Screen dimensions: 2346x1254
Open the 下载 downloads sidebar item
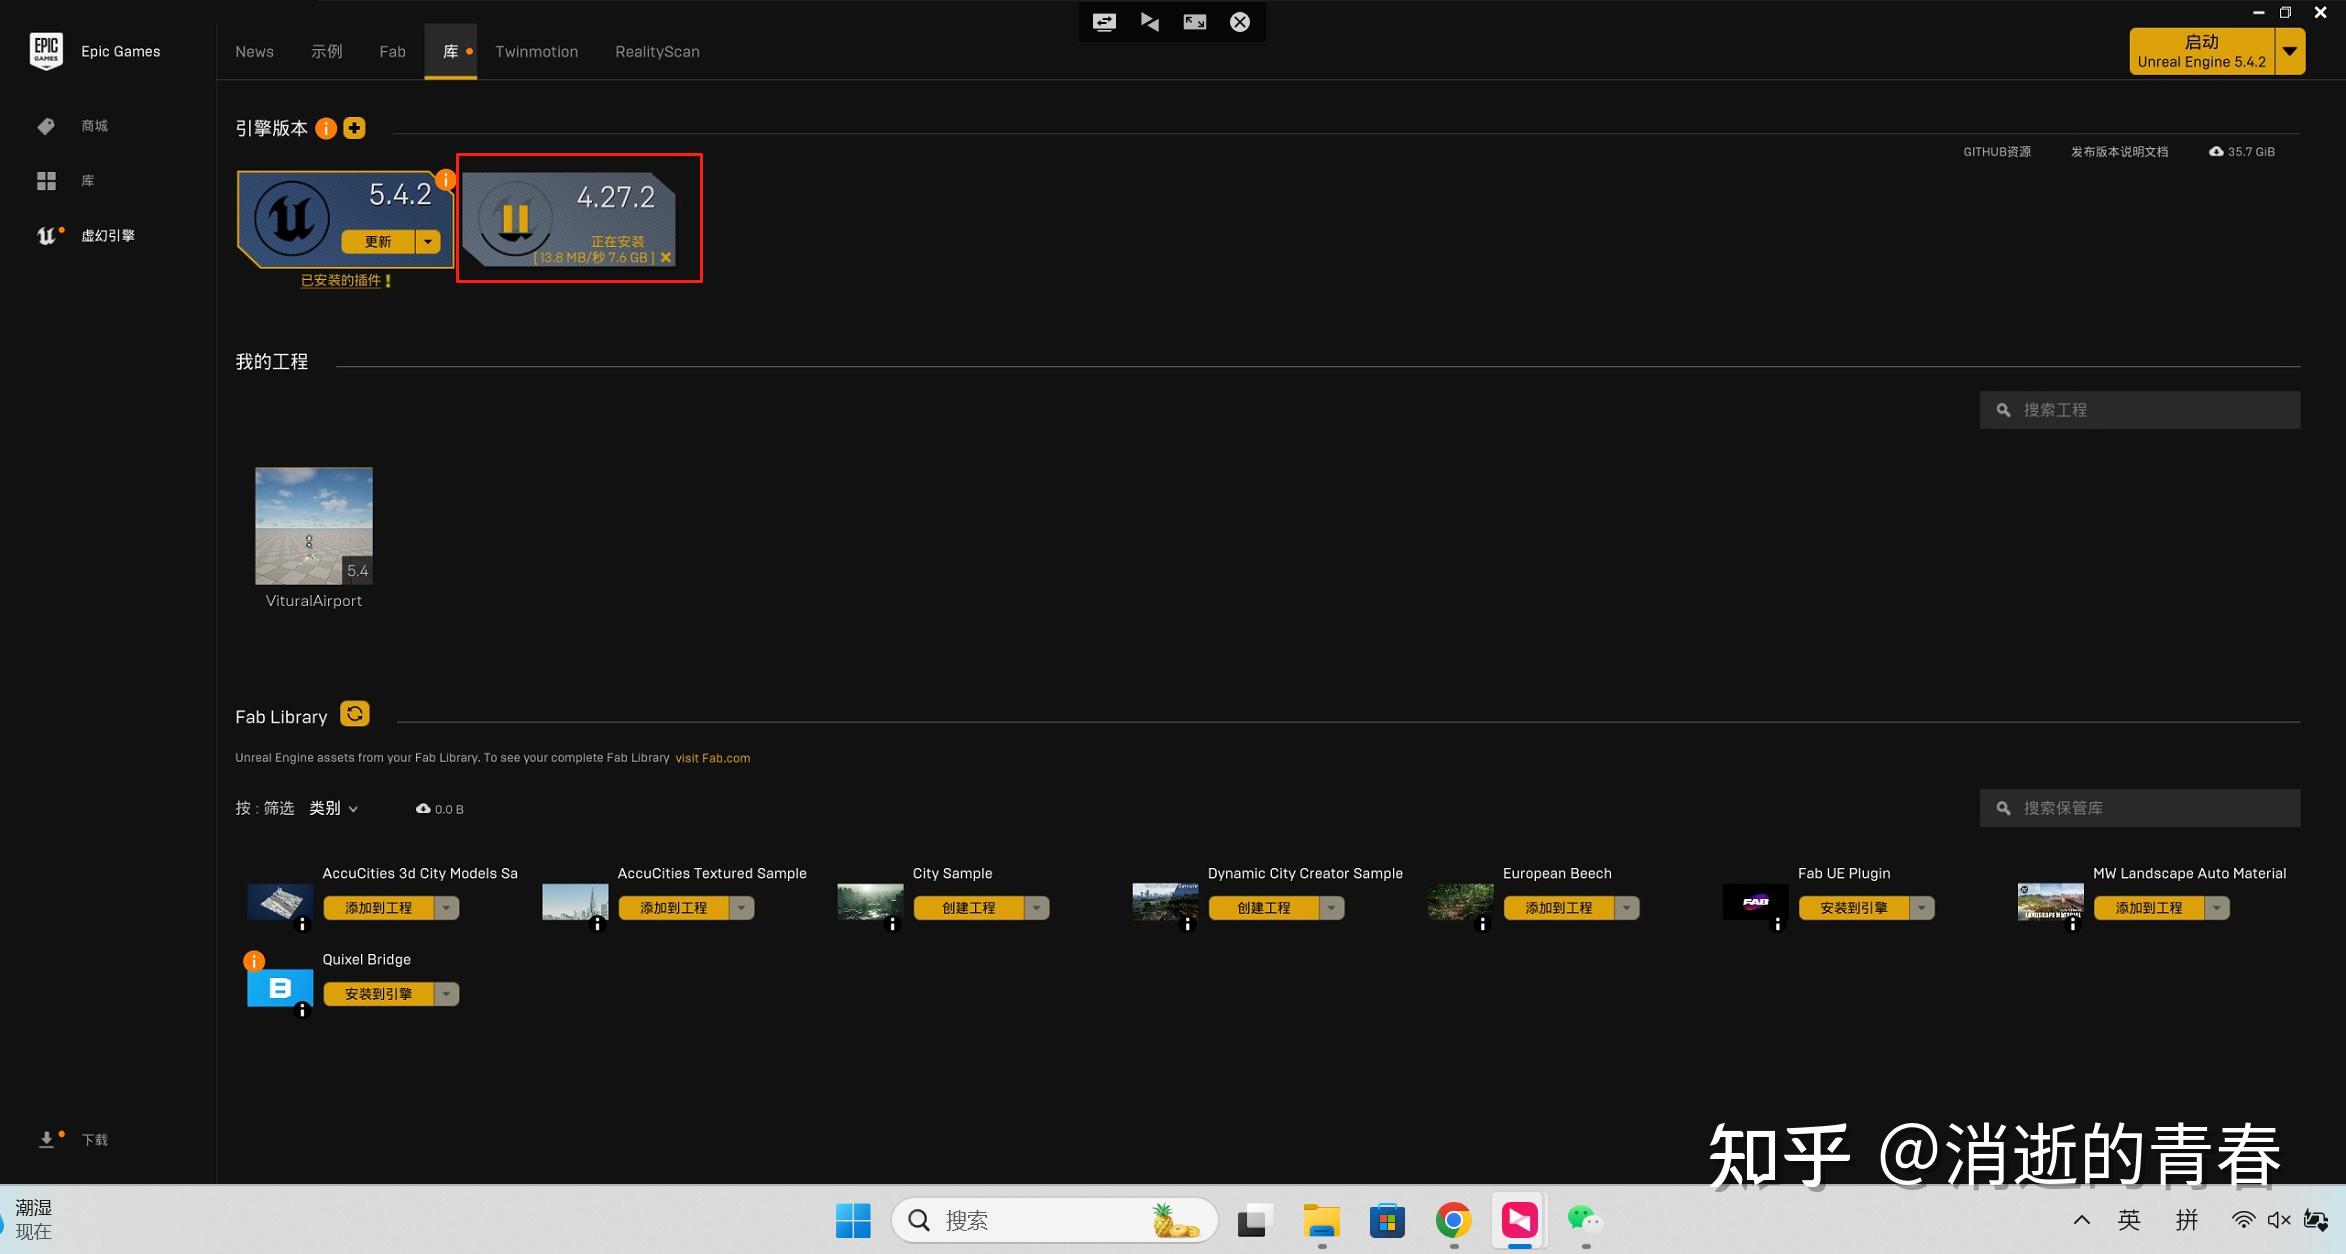pos(94,1140)
